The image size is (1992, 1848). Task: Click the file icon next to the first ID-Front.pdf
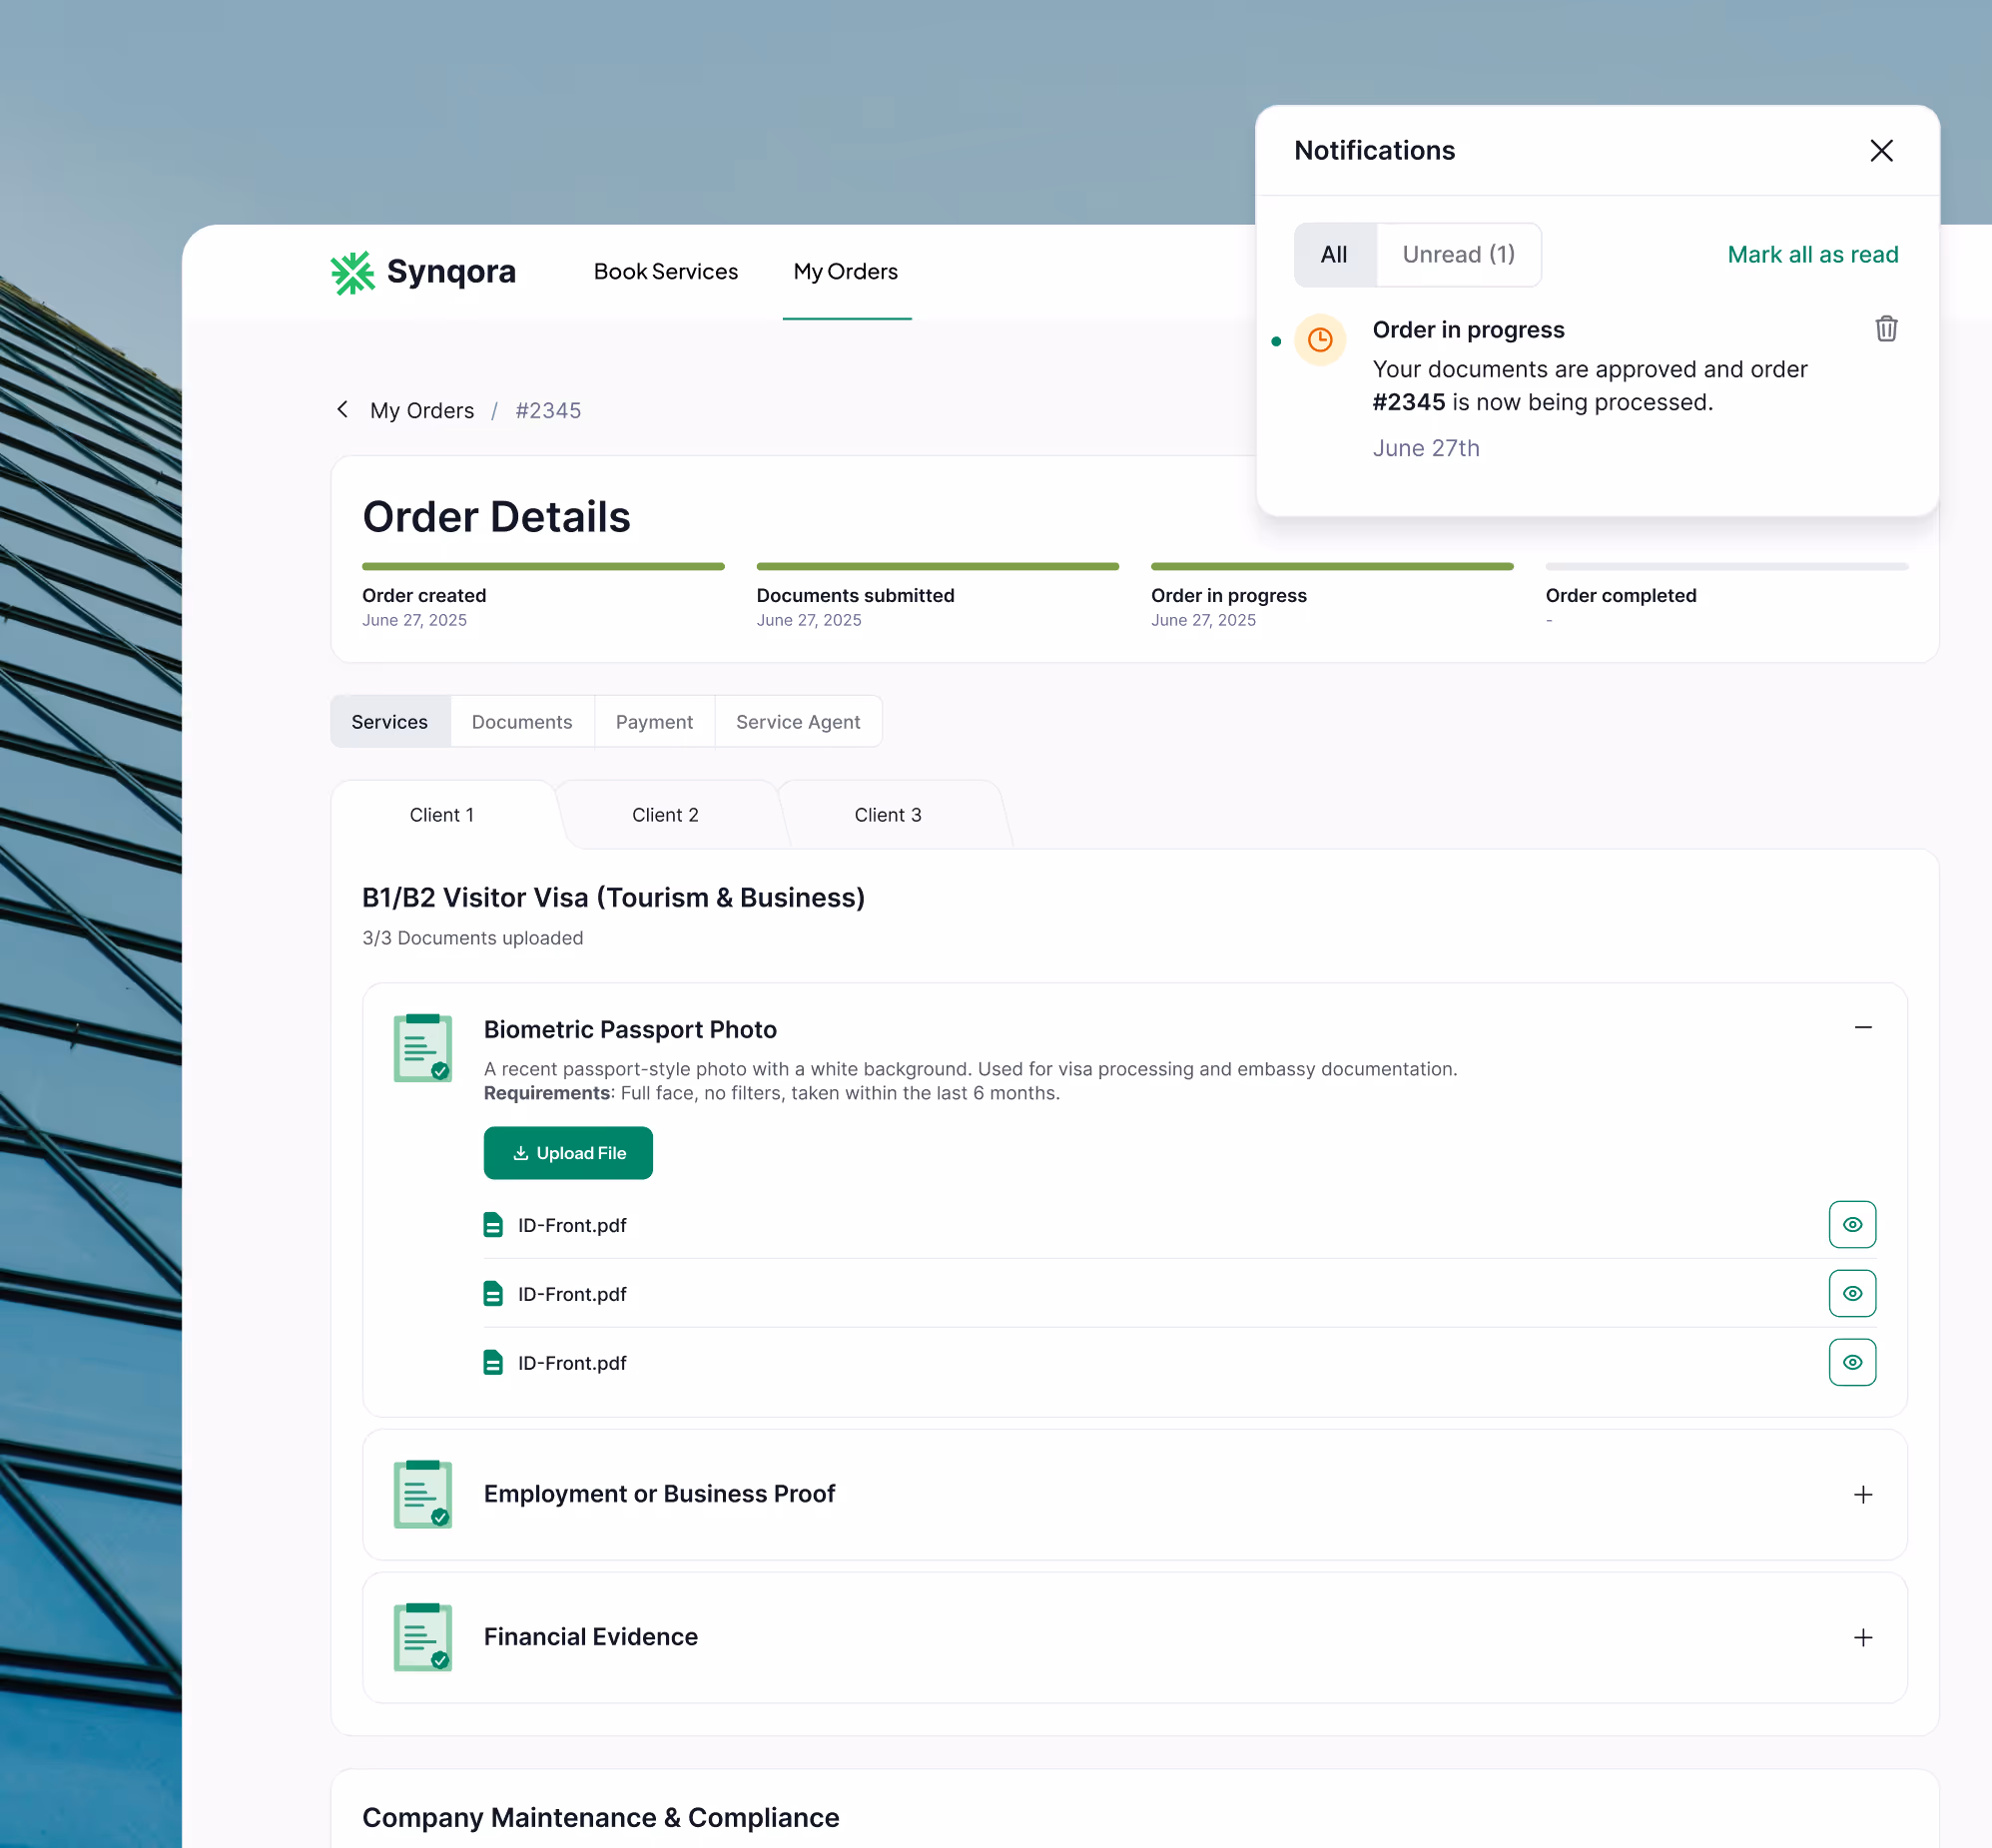494,1224
